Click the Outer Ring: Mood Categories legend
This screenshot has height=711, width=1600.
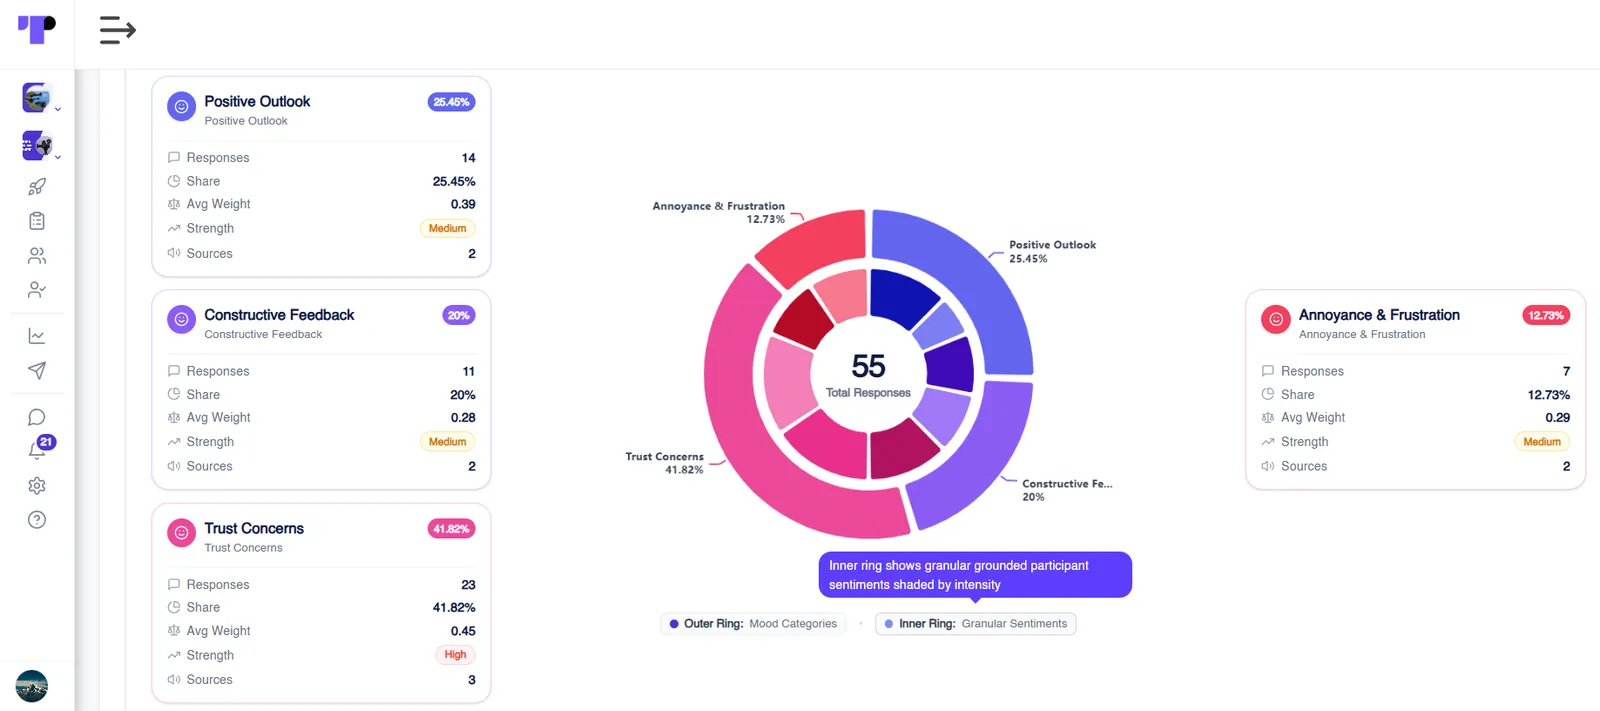pyautogui.click(x=753, y=624)
